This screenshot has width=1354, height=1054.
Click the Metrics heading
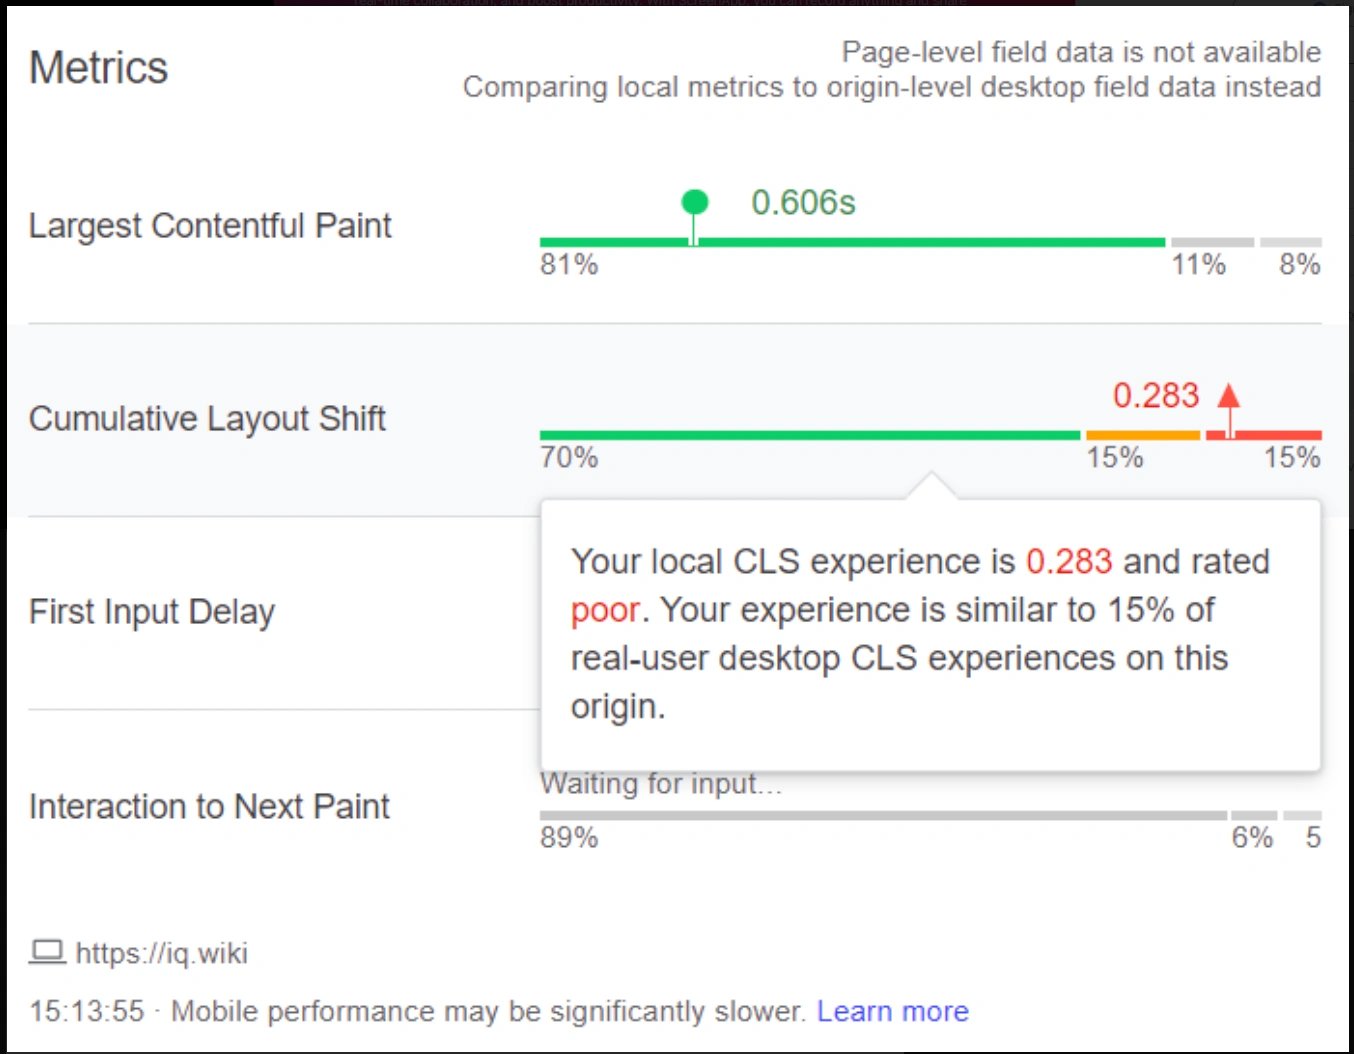pyautogui.click(x=98, y=68)
